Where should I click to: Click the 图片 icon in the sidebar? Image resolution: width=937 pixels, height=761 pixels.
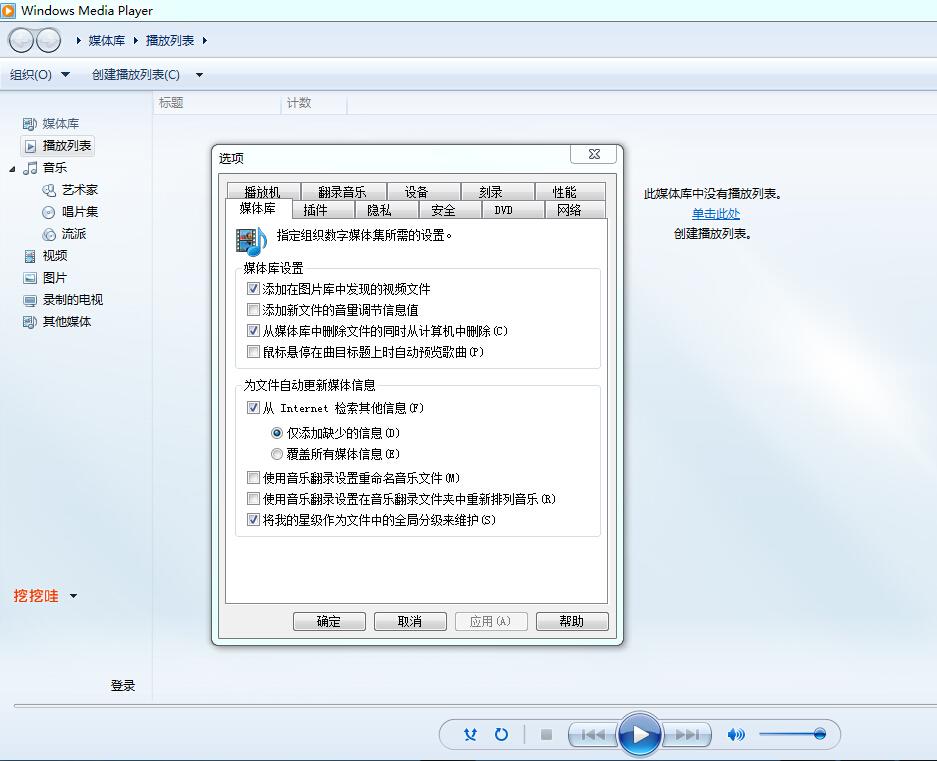coord(30,278)
